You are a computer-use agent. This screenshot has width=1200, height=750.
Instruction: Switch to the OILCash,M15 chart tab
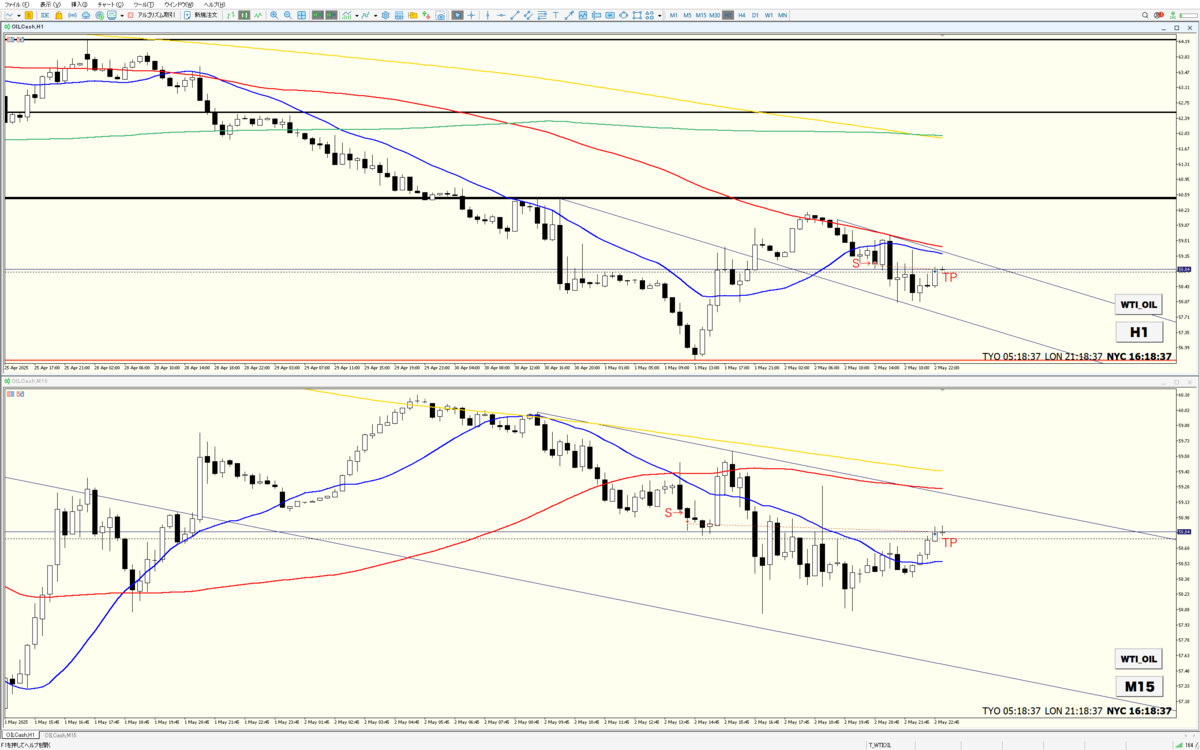[62, 734]
